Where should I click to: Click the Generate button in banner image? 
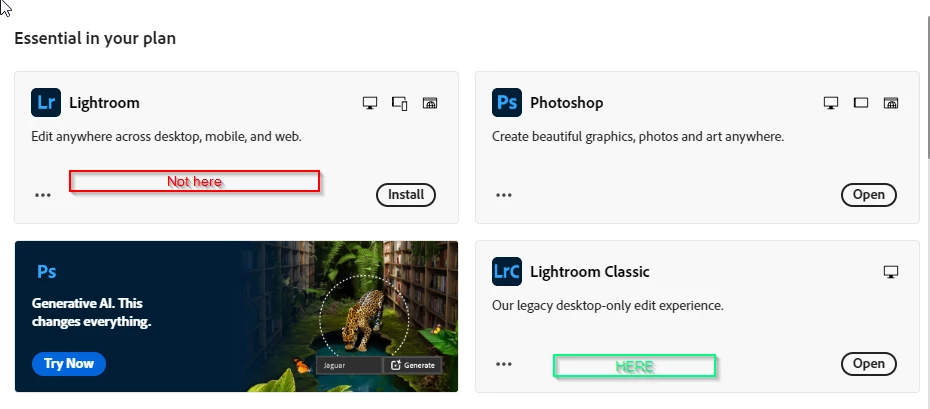pyautogui.click(x=413, y=365)
